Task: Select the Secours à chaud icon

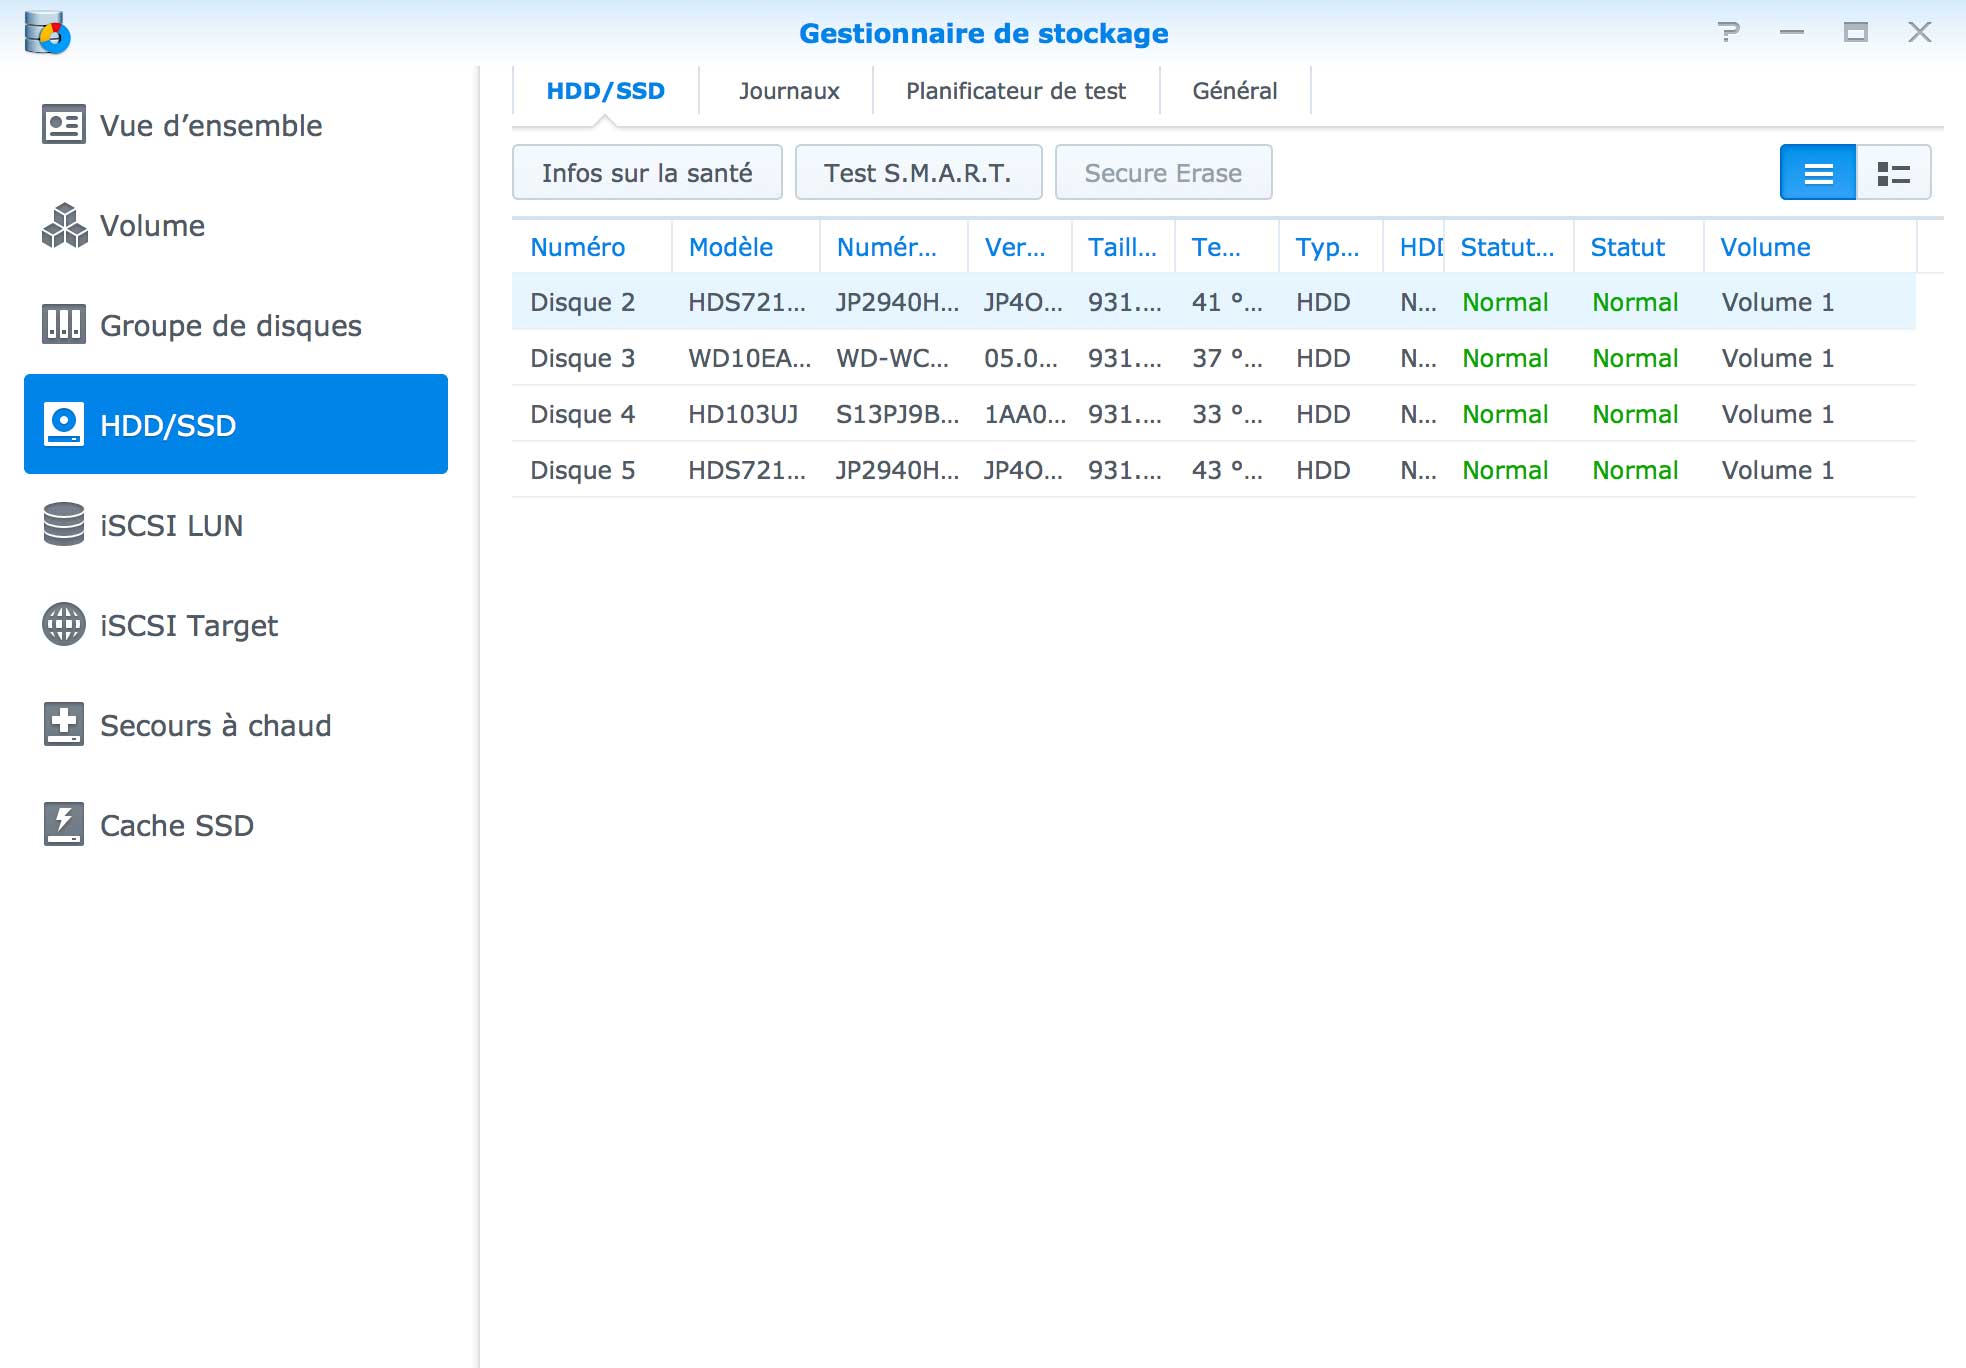Action: pyautogui.click(x=63, y=725)
